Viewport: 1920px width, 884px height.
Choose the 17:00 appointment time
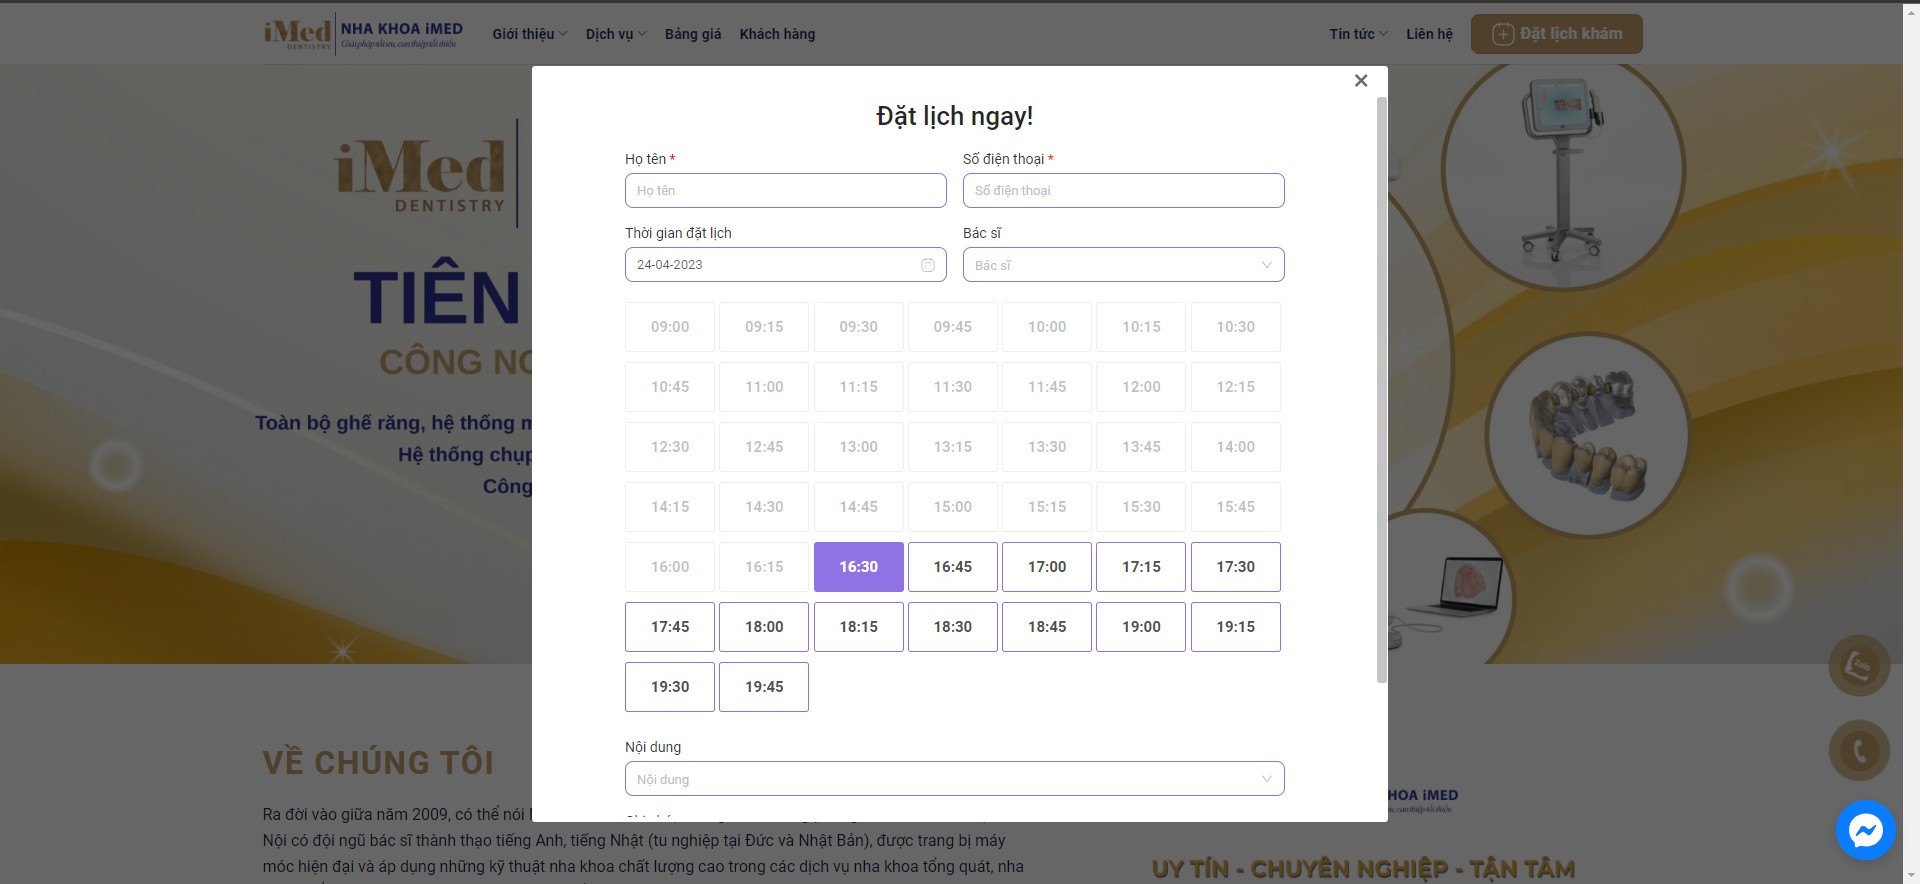(1046, 567)
